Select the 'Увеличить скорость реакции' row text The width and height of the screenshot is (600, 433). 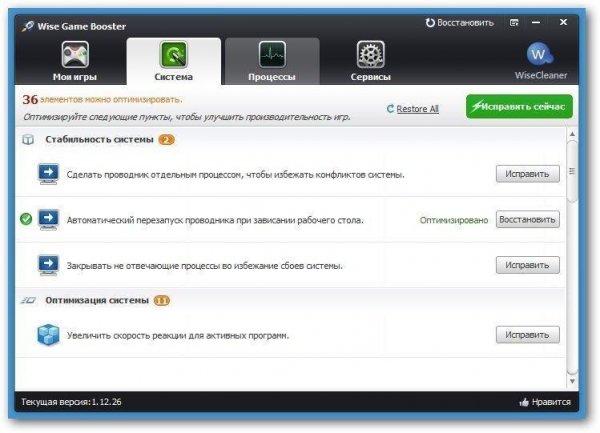178,335
